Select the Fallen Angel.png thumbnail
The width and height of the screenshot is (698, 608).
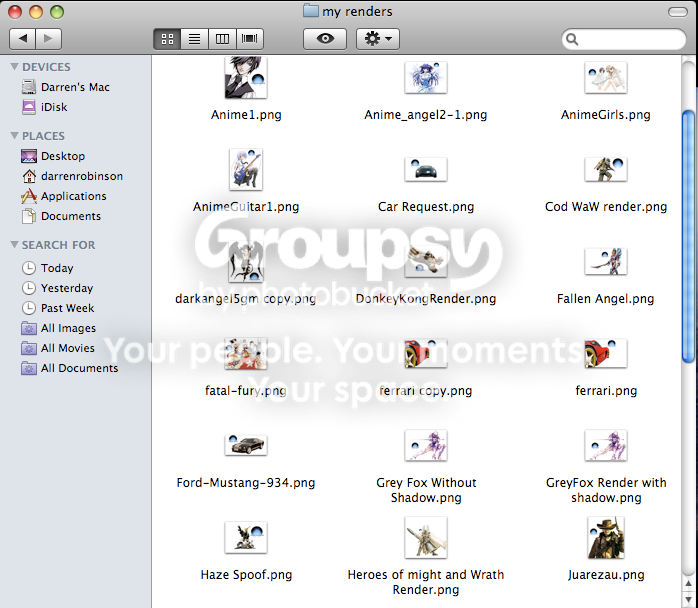606,261
